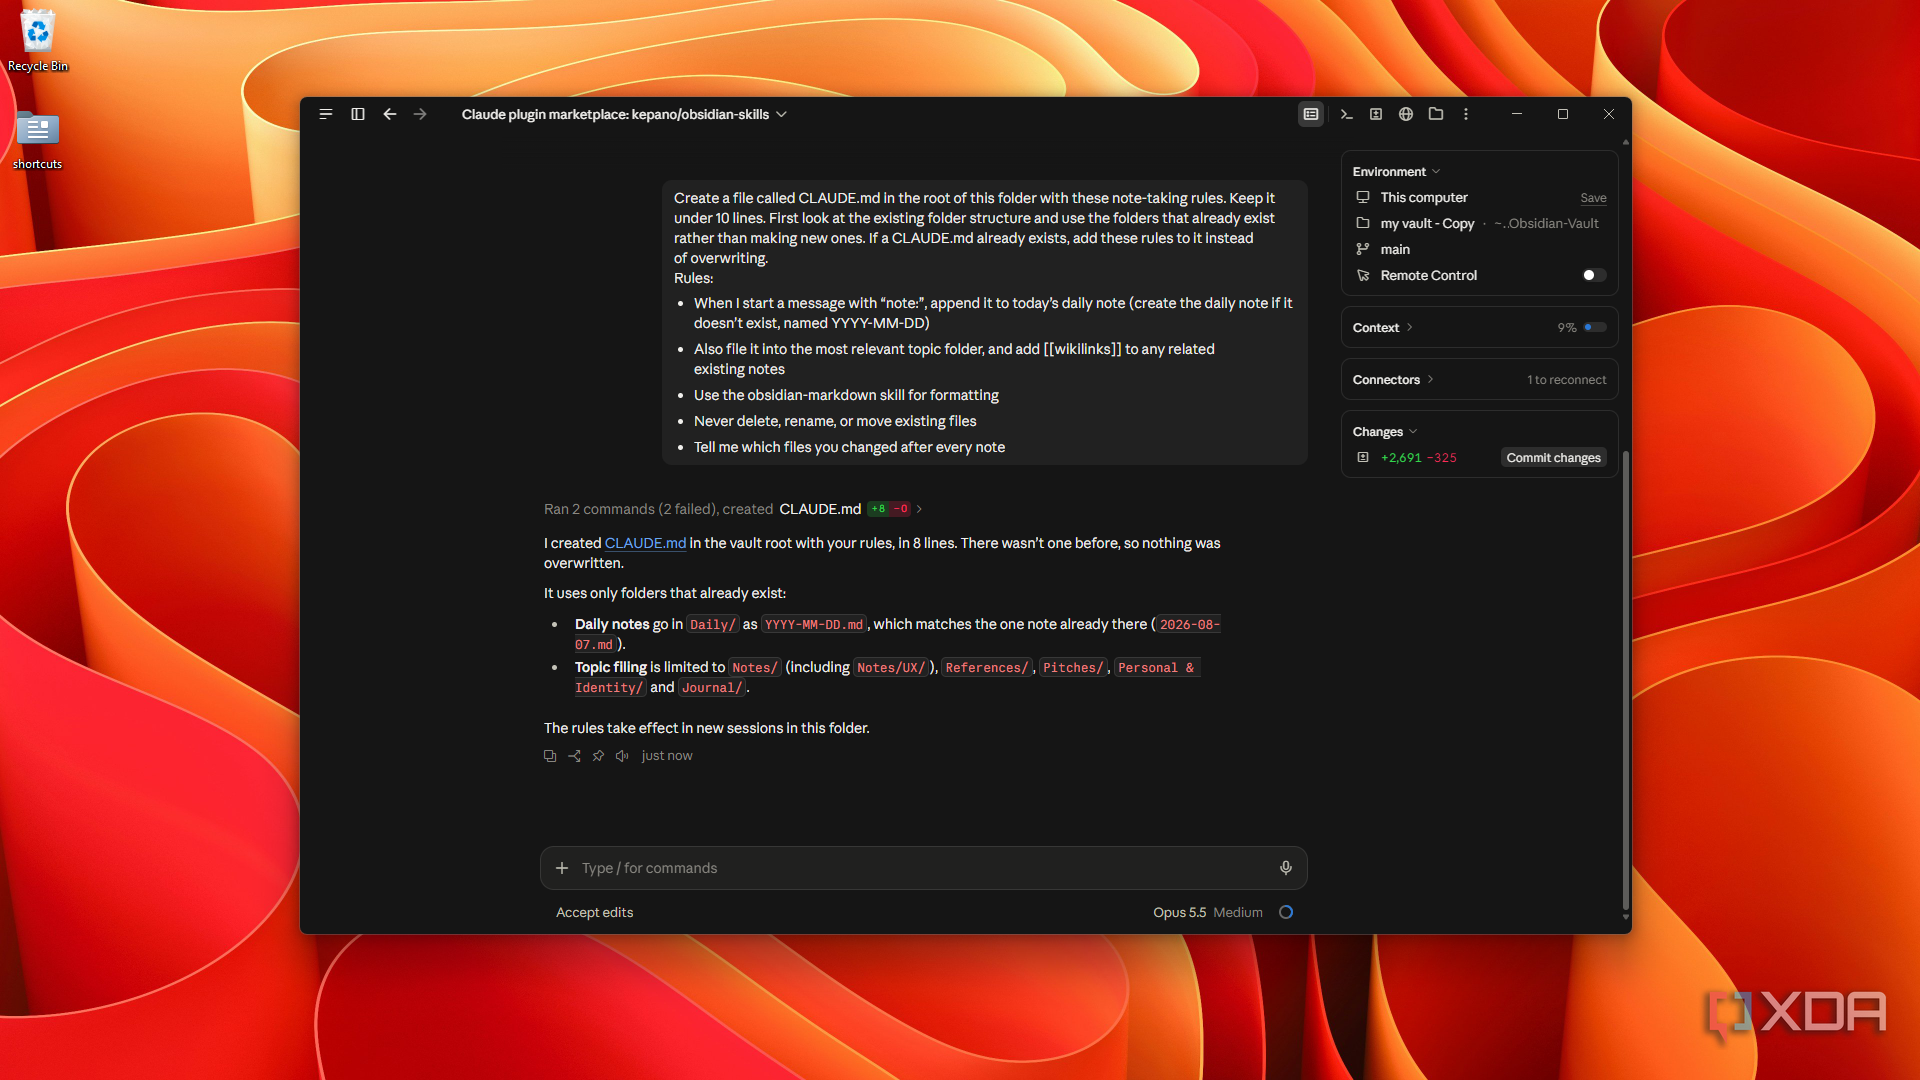Click the CLAUDE.md created file label
Image resolution: width=1920 pixels, height=1080 pixels.
click(x=820, y=509)
